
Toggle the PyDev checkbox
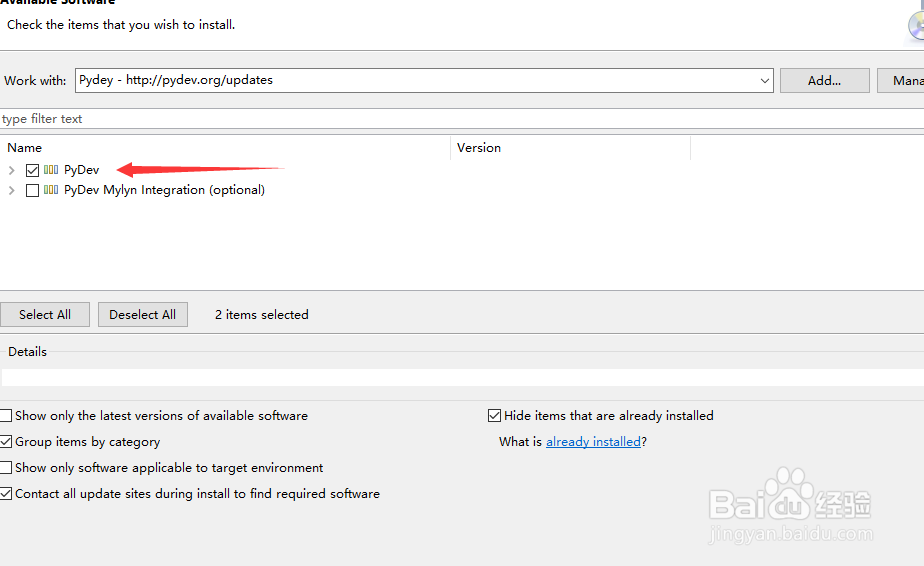[33, 170]
